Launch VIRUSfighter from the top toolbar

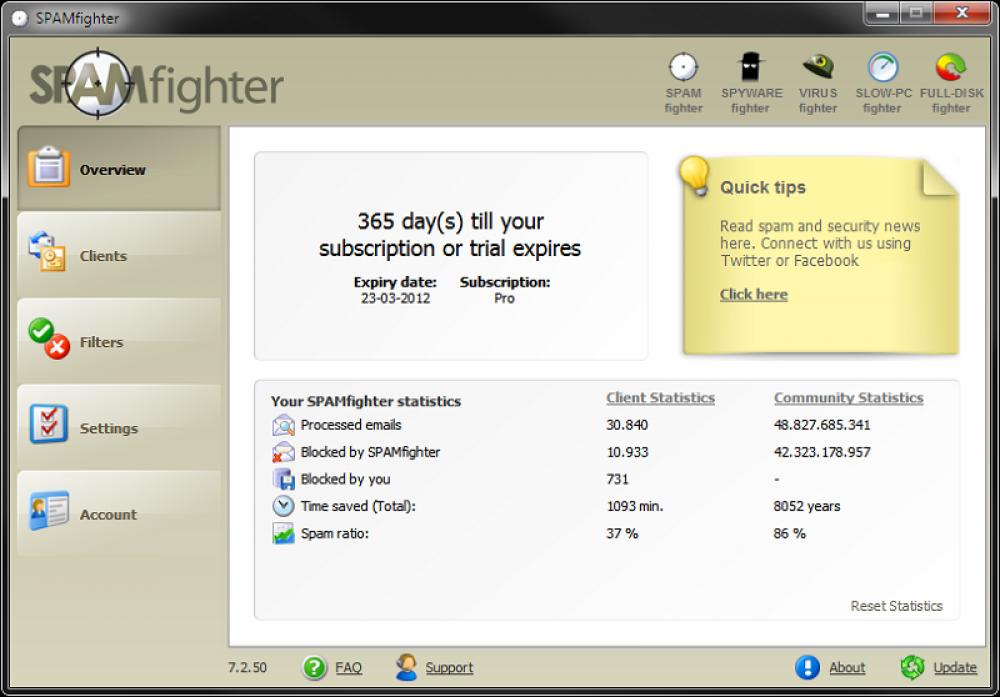pyautogui.click(x=817, y=65)
